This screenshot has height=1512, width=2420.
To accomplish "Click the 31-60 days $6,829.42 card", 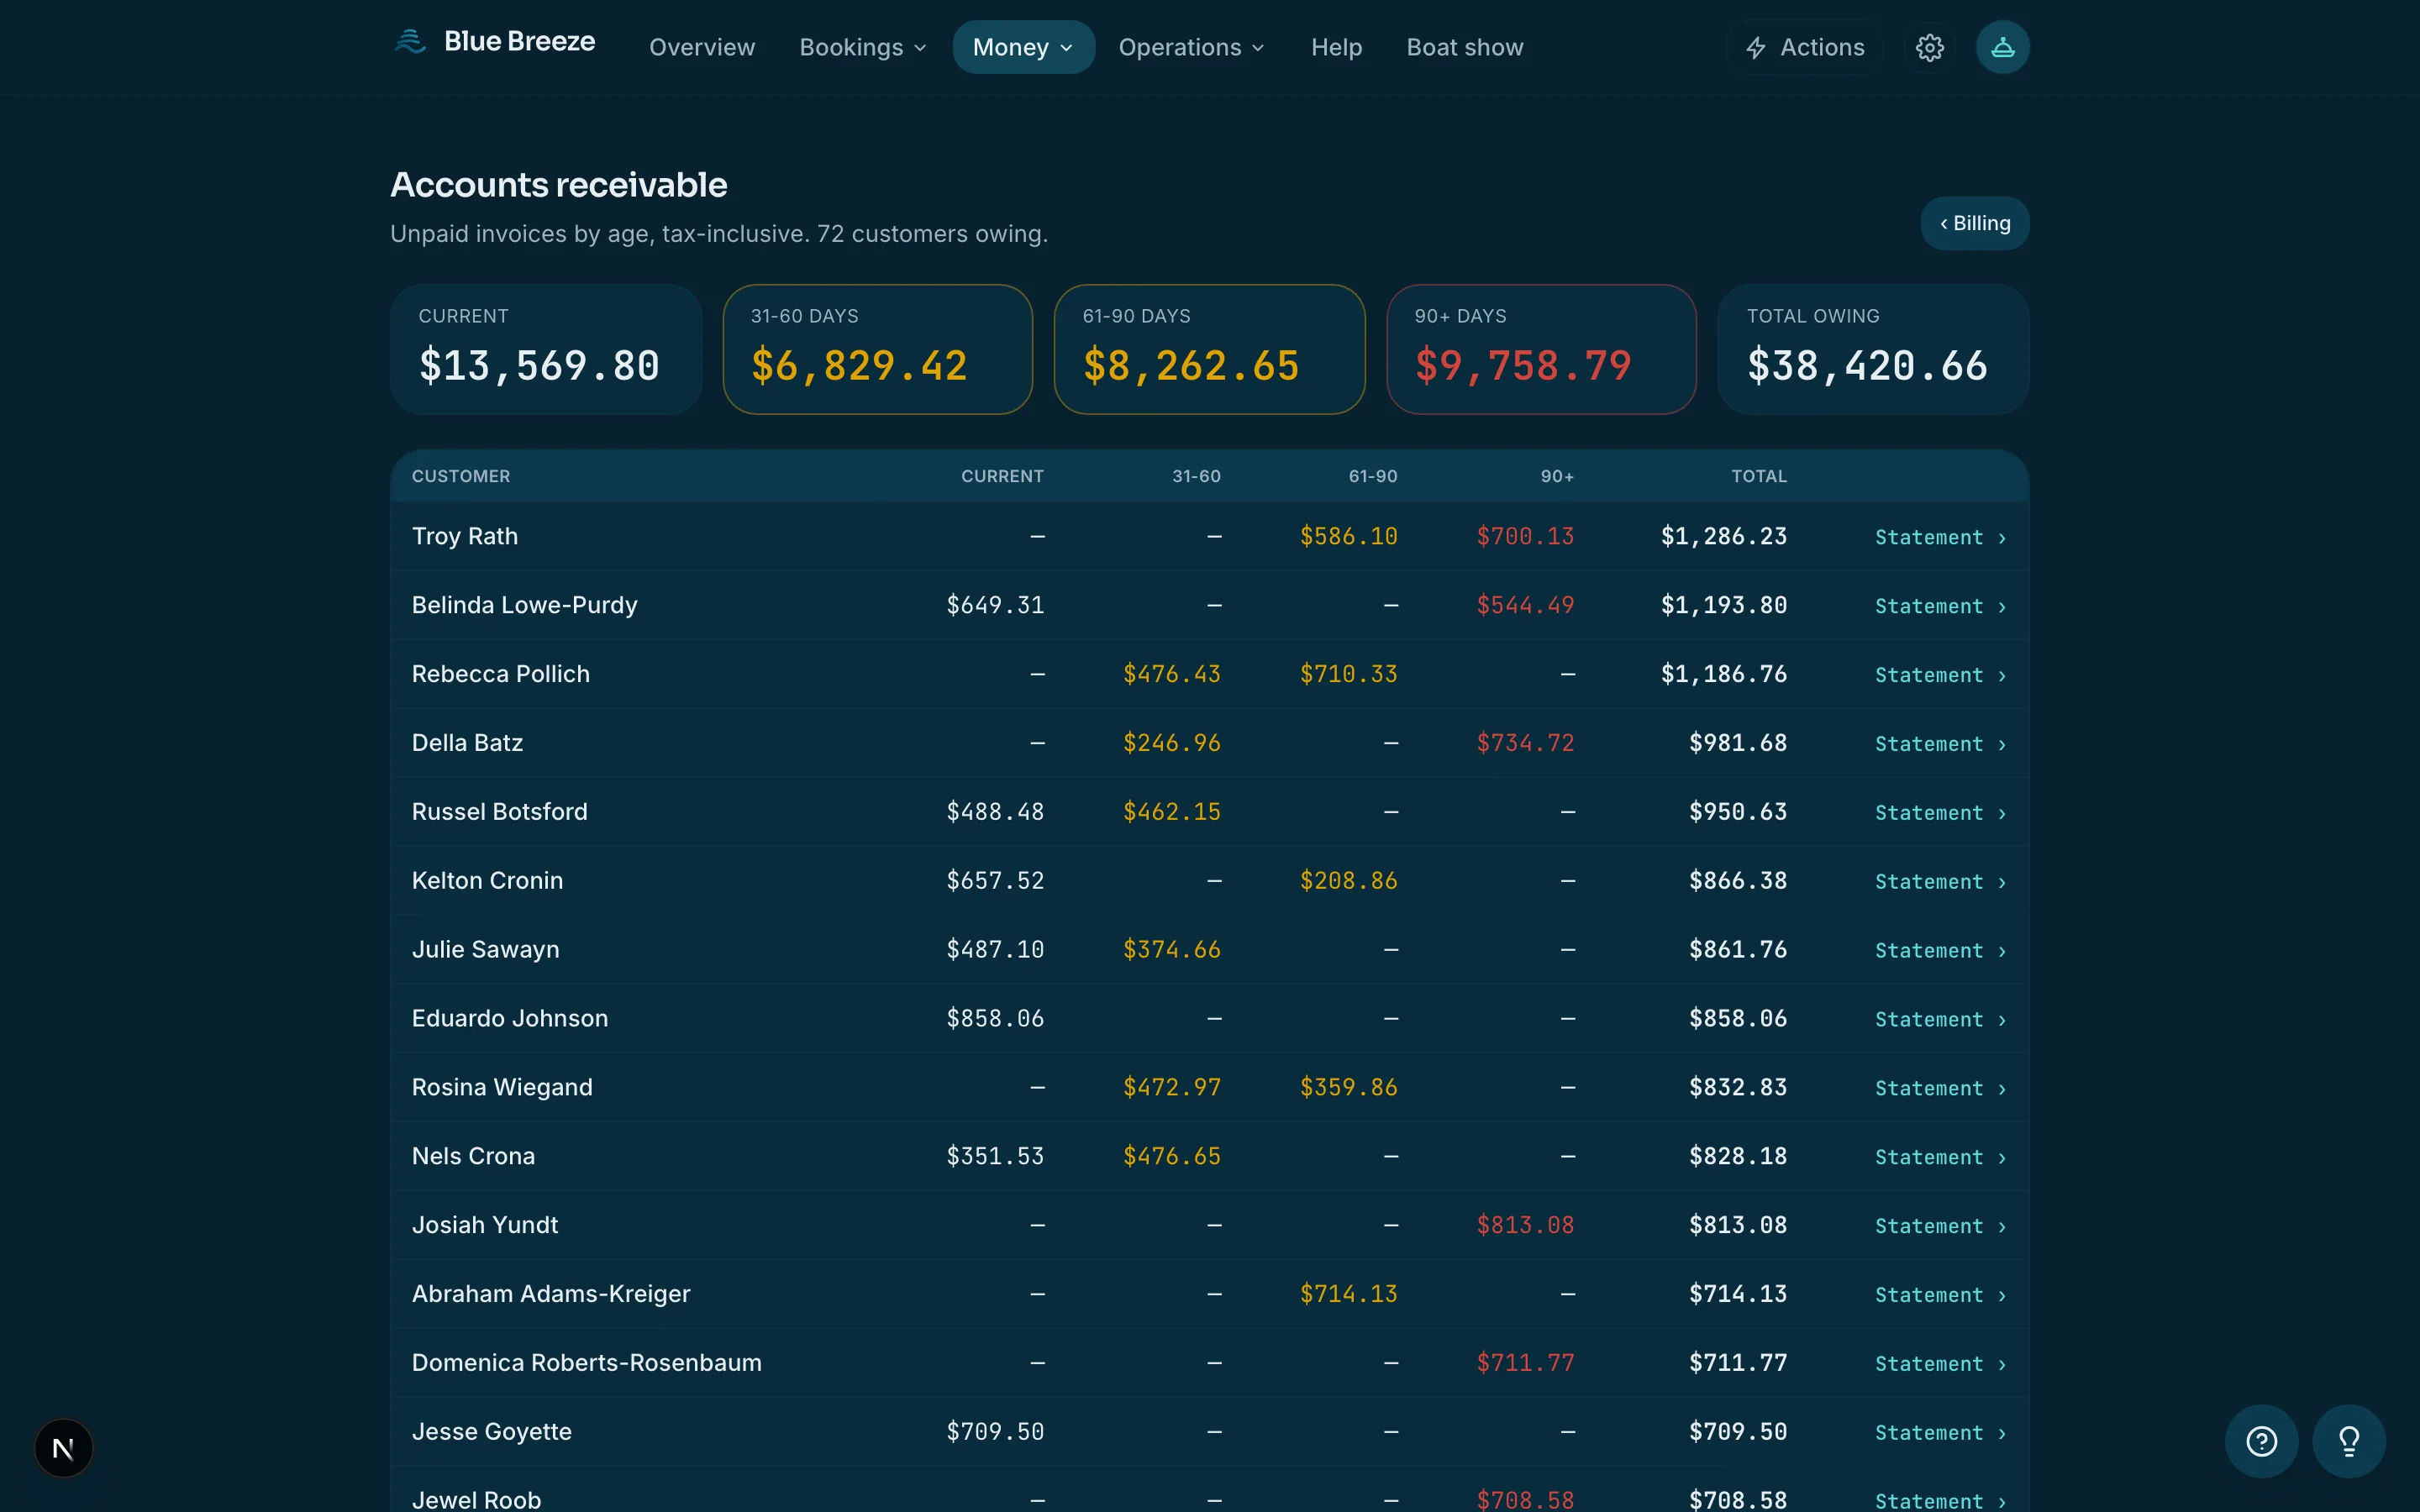I will point(878,349).
